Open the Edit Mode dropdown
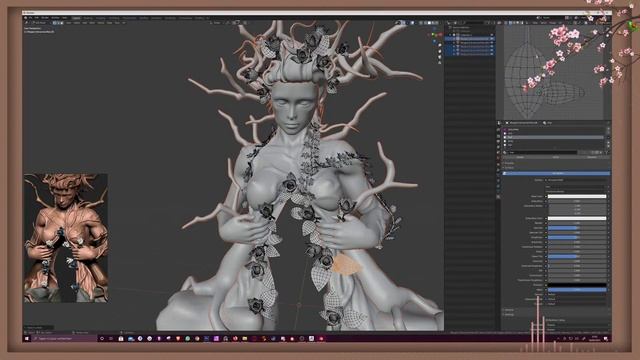This screenshot has width=640, height=360. tap(40, 23)
